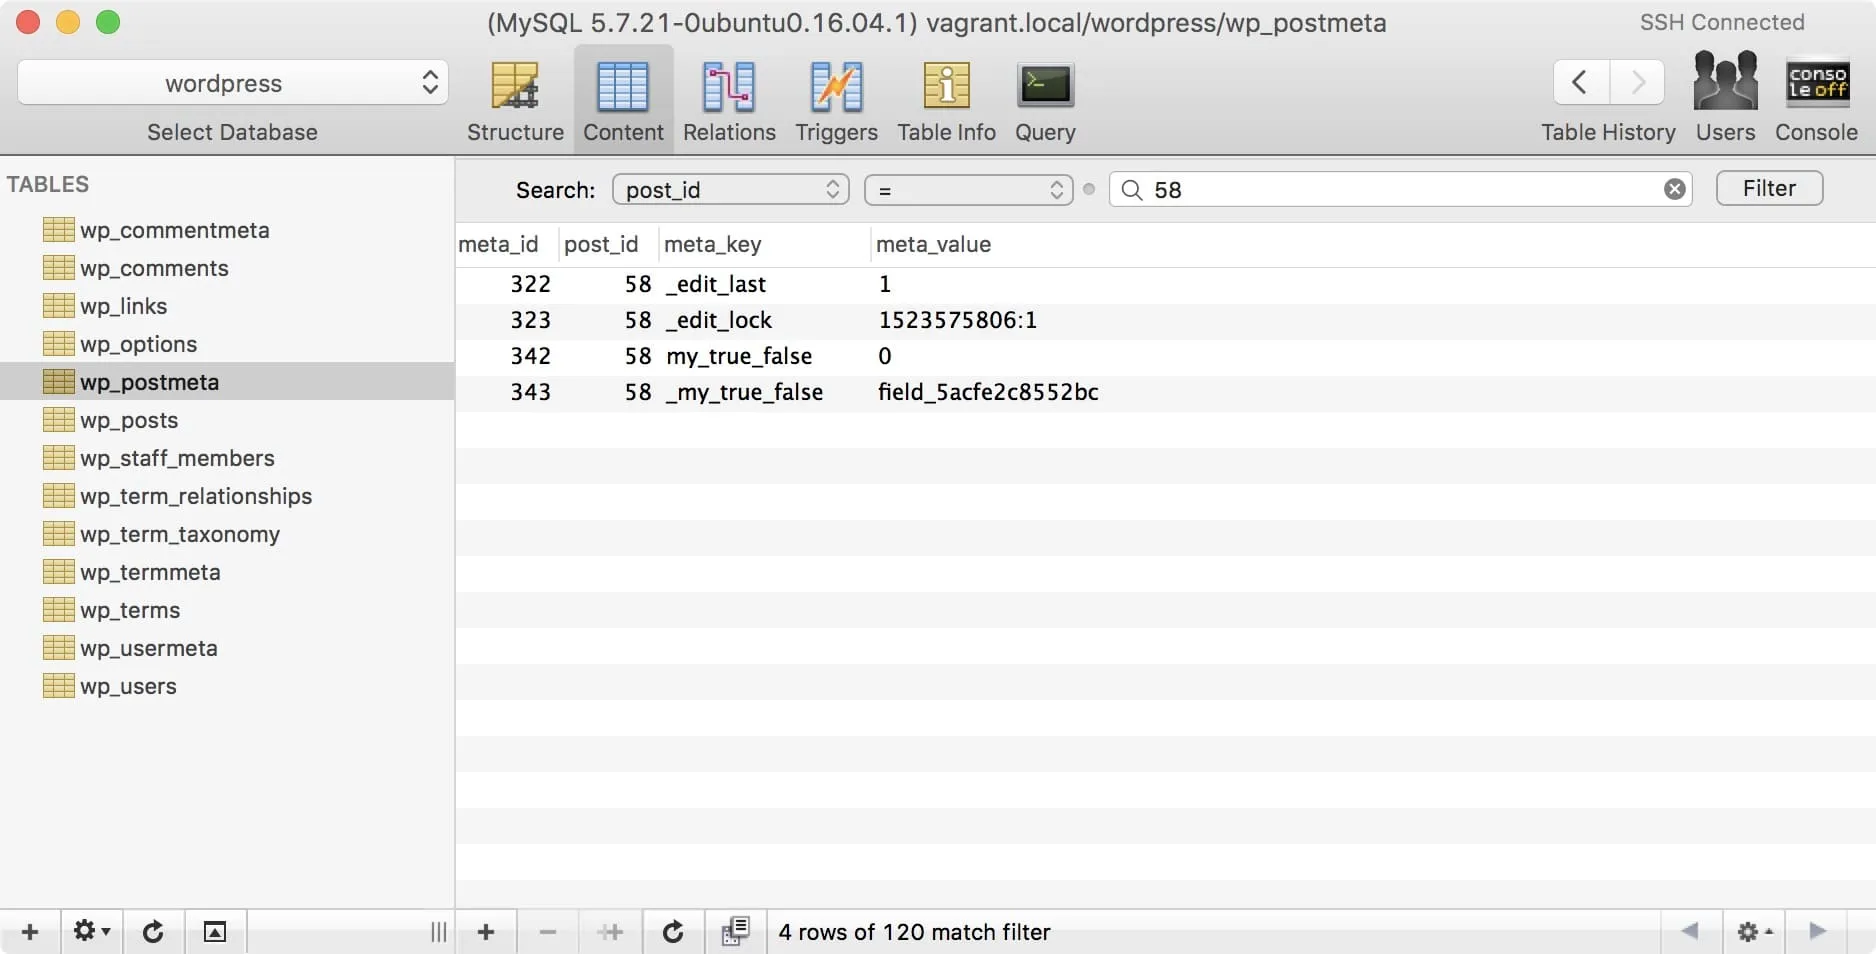Open the Structure view icon
This screenshot has width=1876, height=954.
515,87
